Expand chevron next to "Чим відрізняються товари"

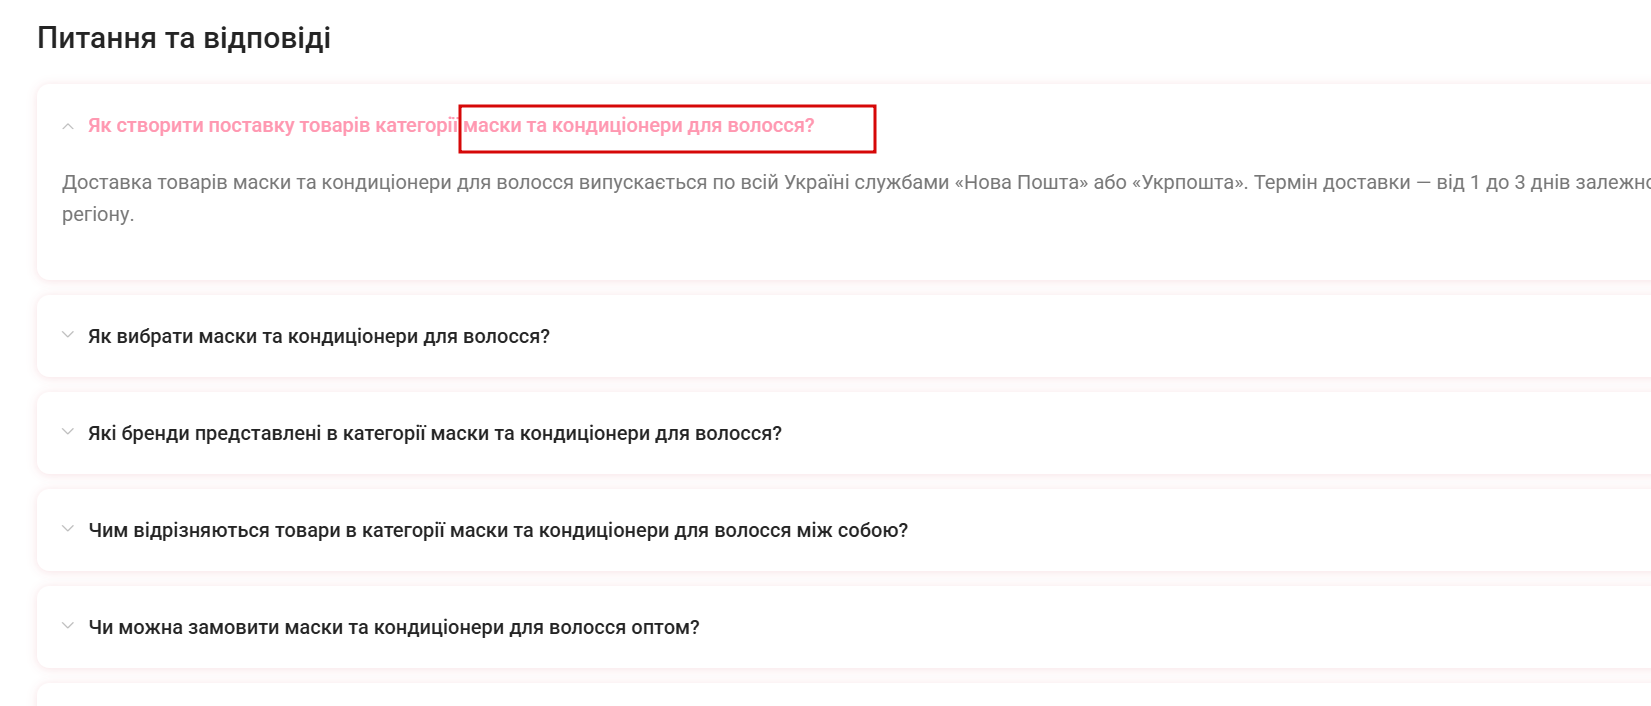(68, 529)
